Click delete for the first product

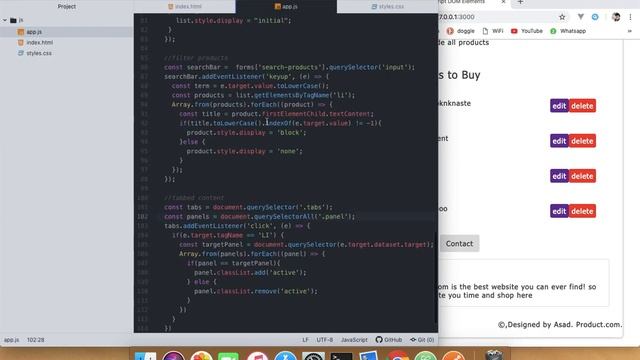(582, 106)
